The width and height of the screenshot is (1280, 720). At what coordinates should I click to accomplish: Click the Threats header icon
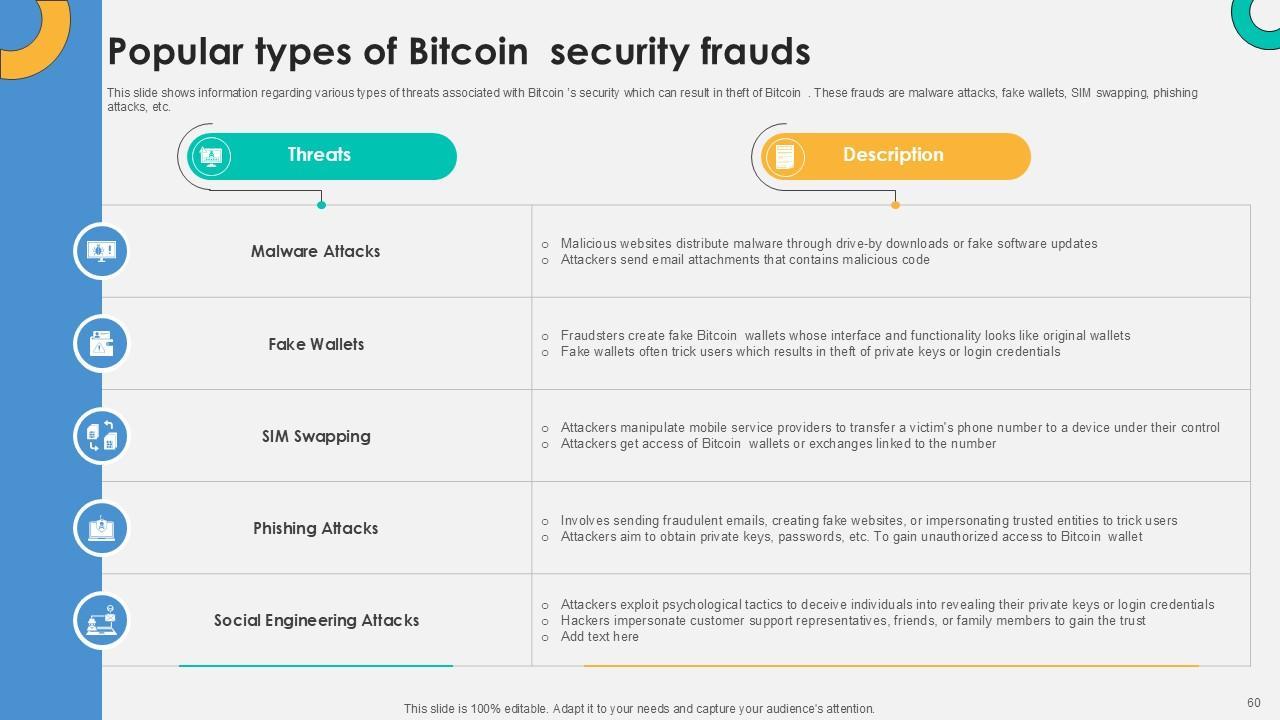pos(210,156)
